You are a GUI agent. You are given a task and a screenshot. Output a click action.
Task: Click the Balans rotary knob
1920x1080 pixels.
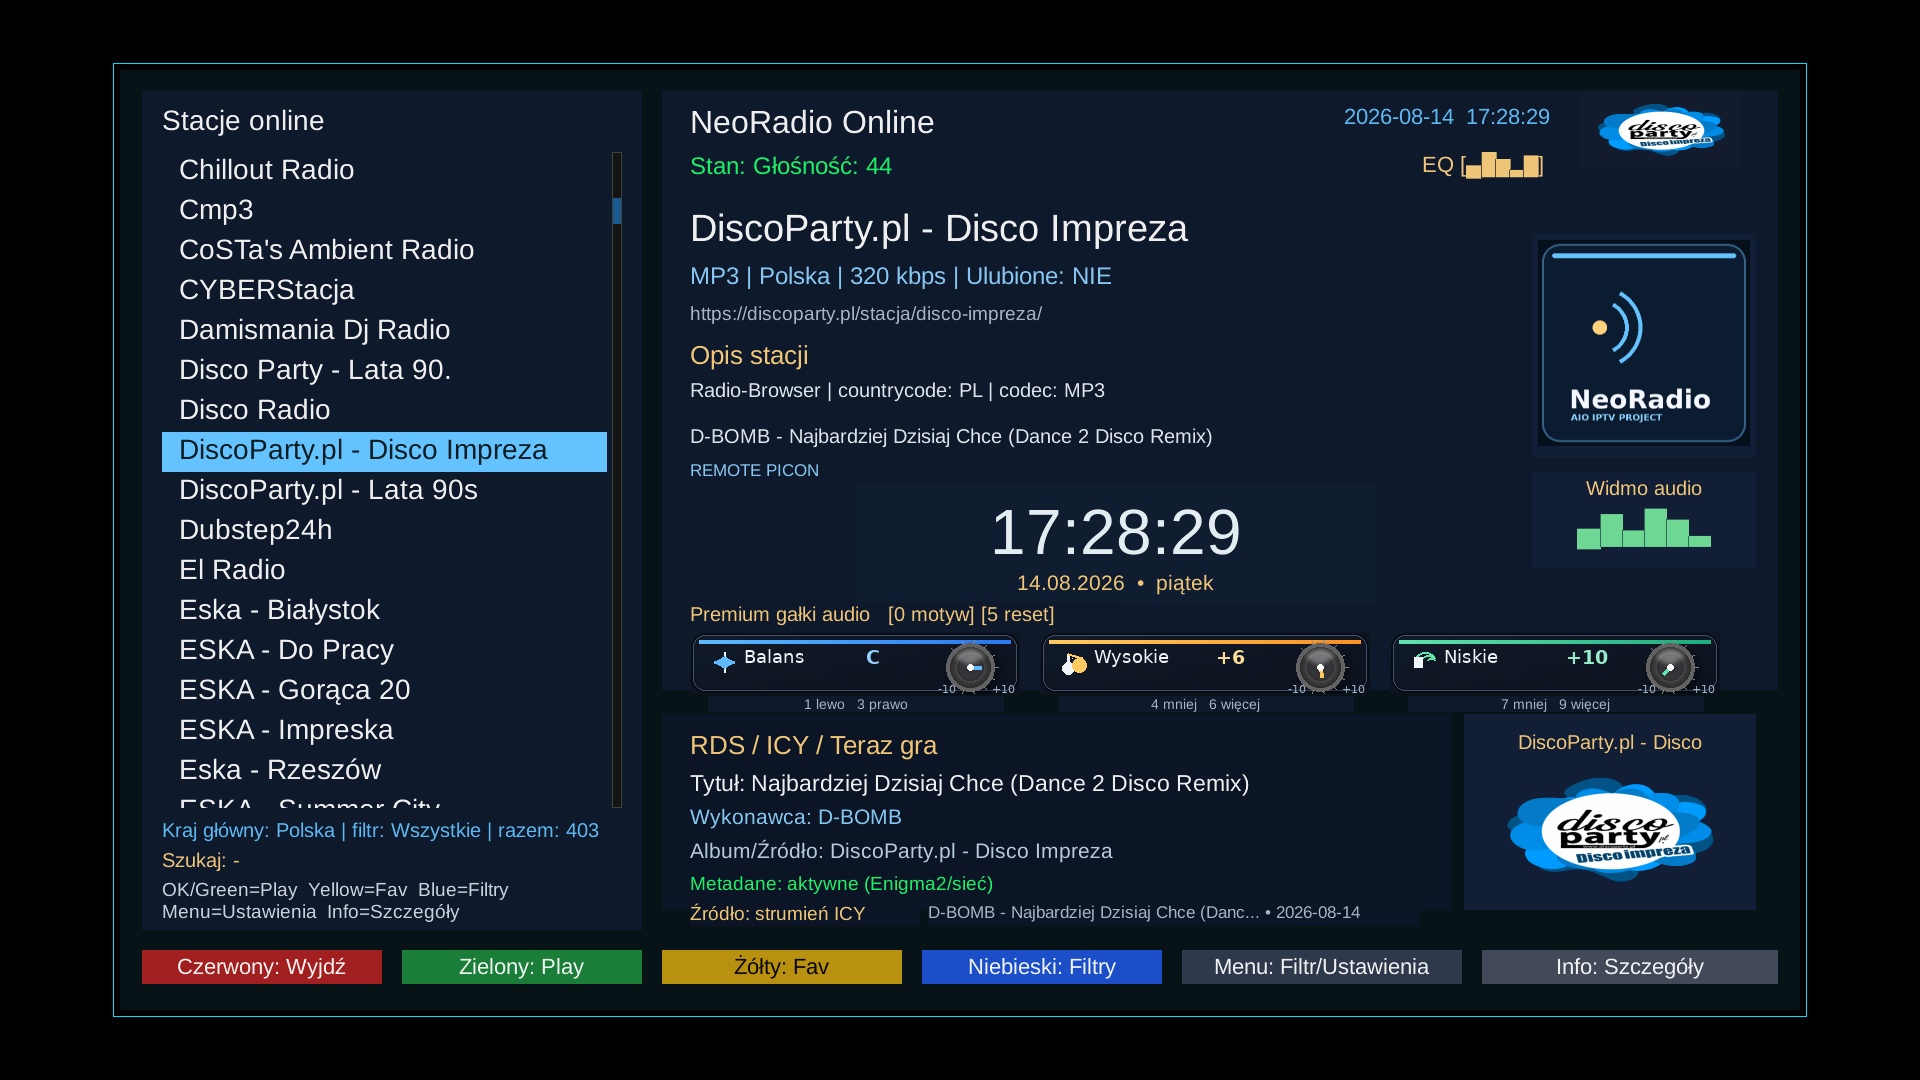(970, 667)
